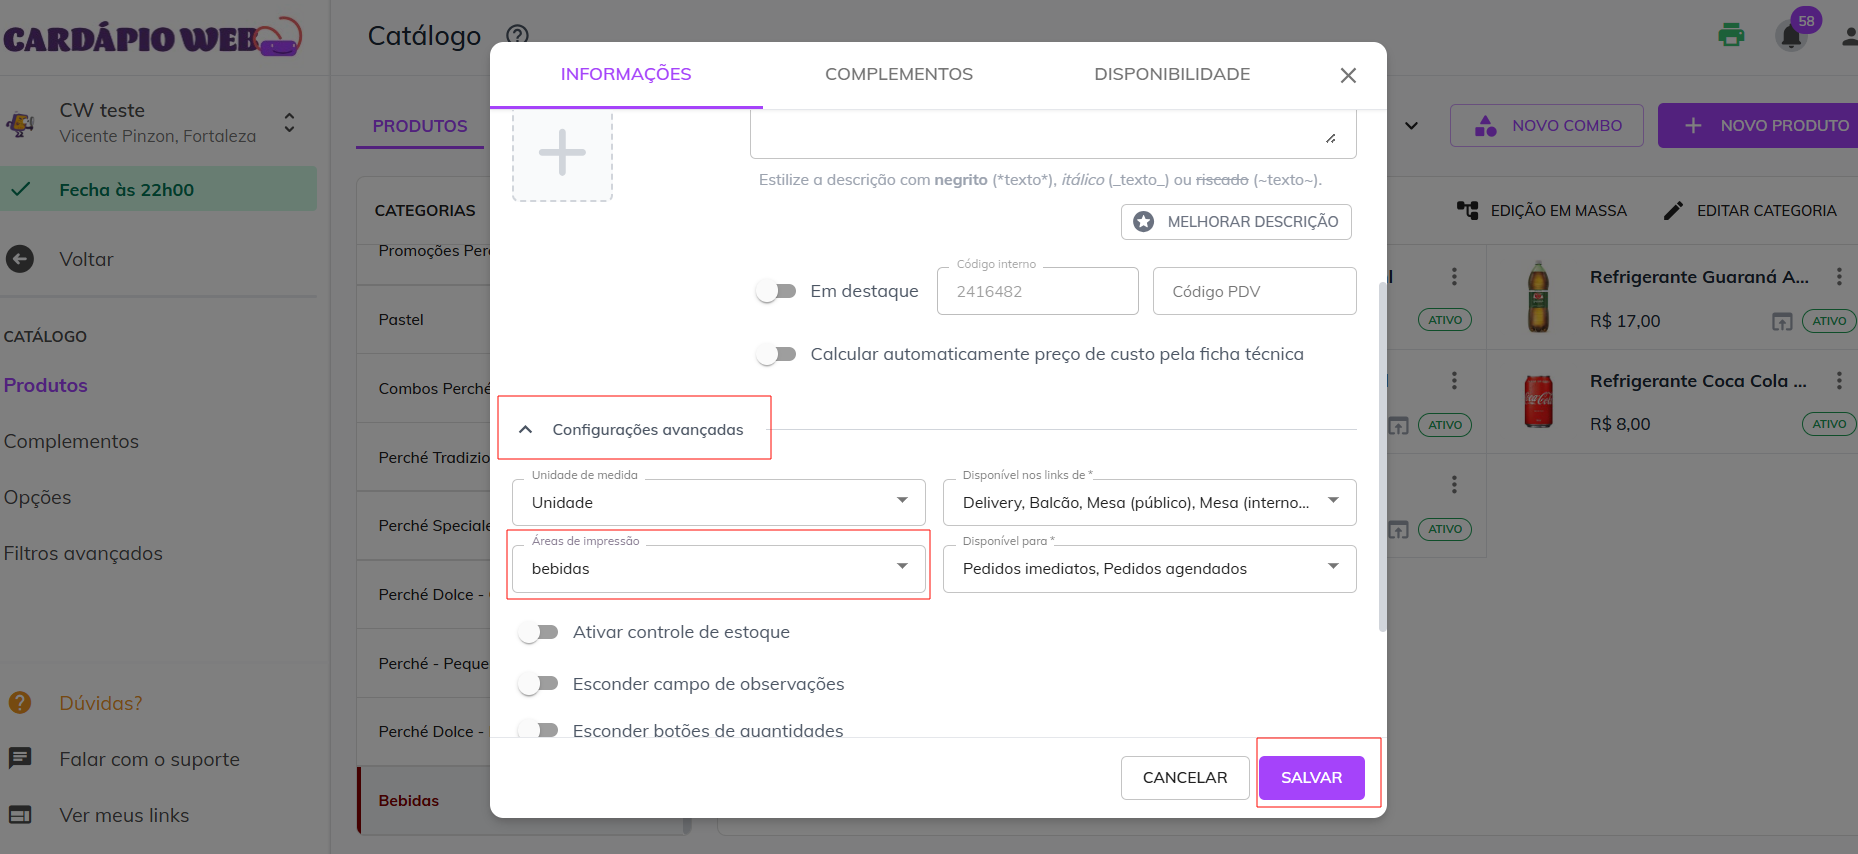The image size is (1858, 854).
Task: Click the Salvar button
Action: coord(1311,777)
